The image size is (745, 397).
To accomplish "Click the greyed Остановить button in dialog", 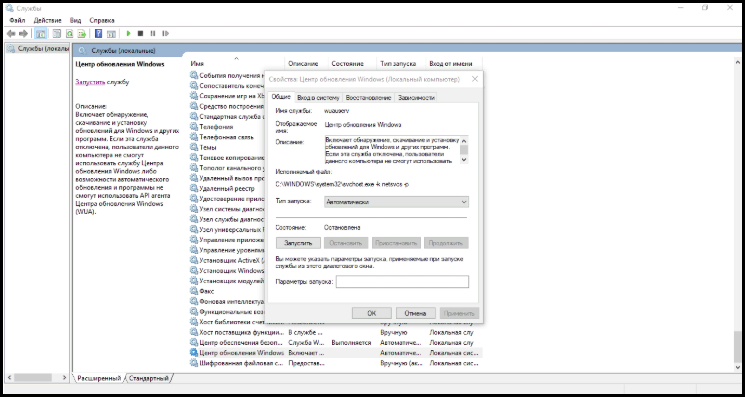I will tap(346, 243).
